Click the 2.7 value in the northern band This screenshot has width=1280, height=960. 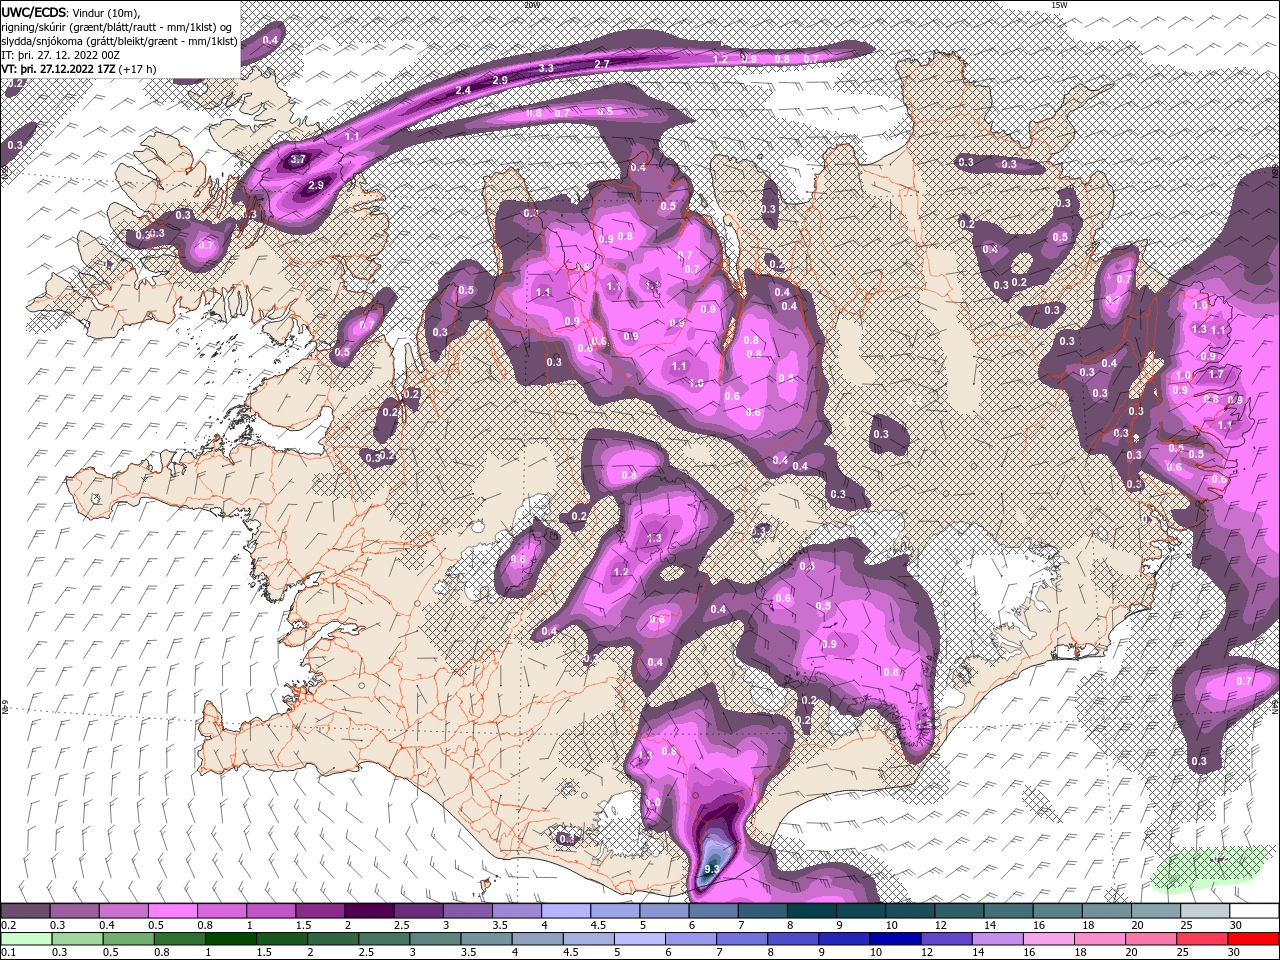(x=602, y=64)
